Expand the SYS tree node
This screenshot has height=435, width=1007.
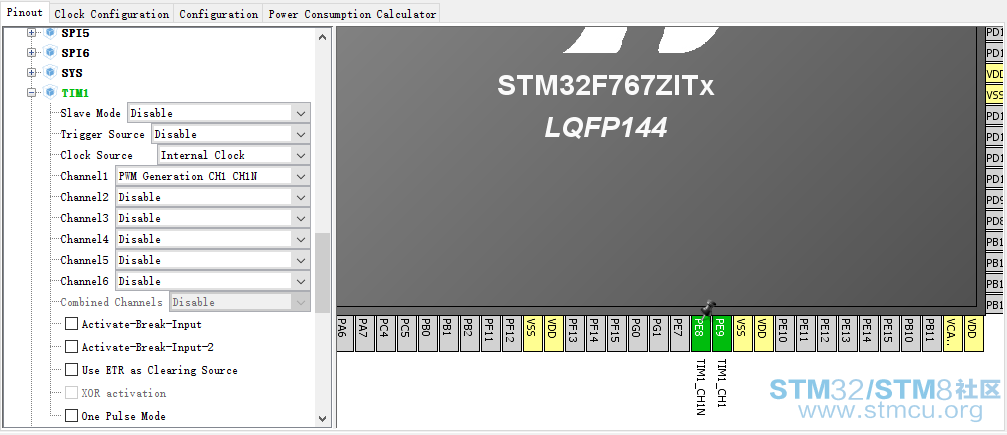(31, 73)
